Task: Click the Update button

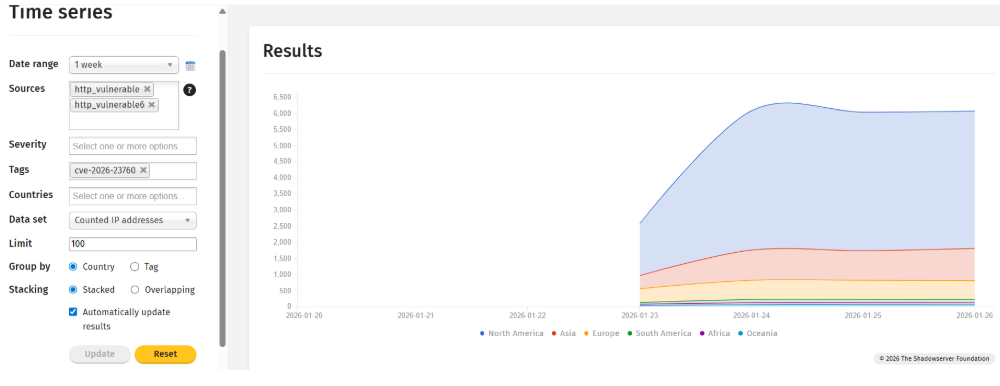Action: tap(99, 354)
